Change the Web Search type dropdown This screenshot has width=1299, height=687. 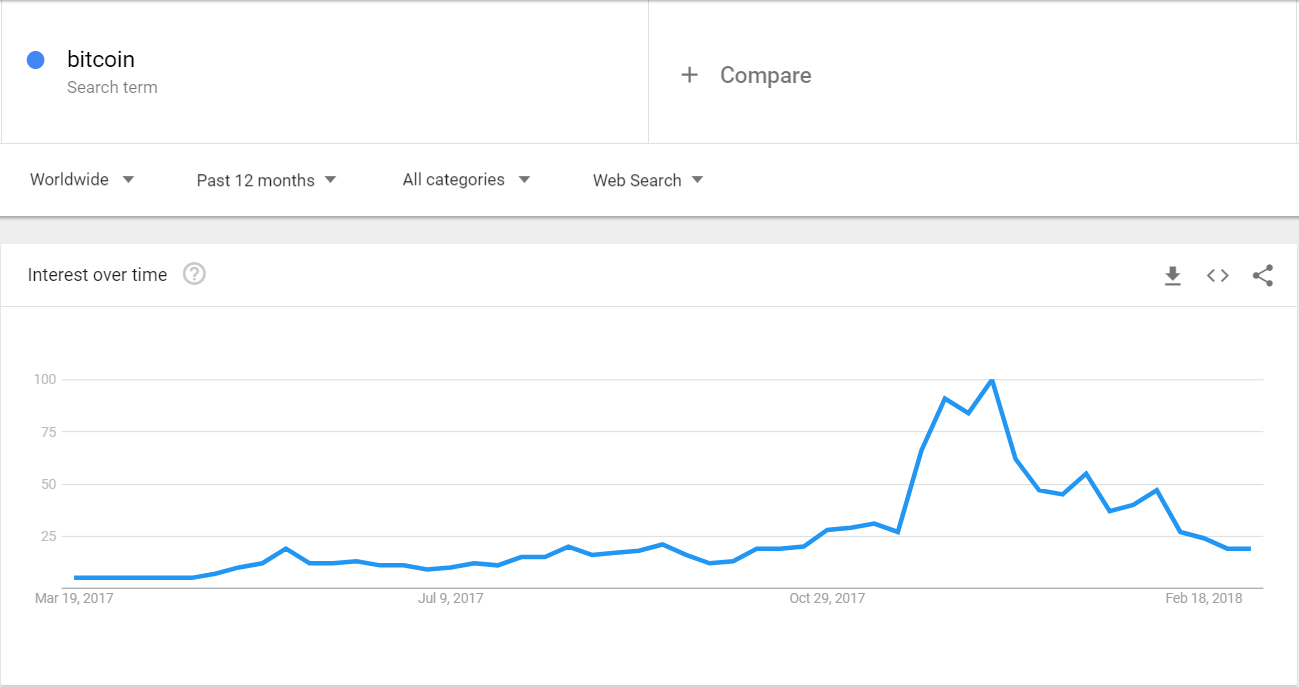click(x=648, y=180)
